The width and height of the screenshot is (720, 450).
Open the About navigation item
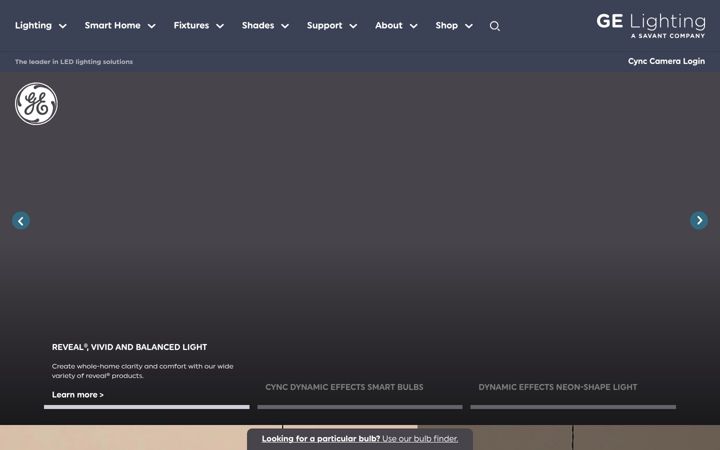point(388,26)
